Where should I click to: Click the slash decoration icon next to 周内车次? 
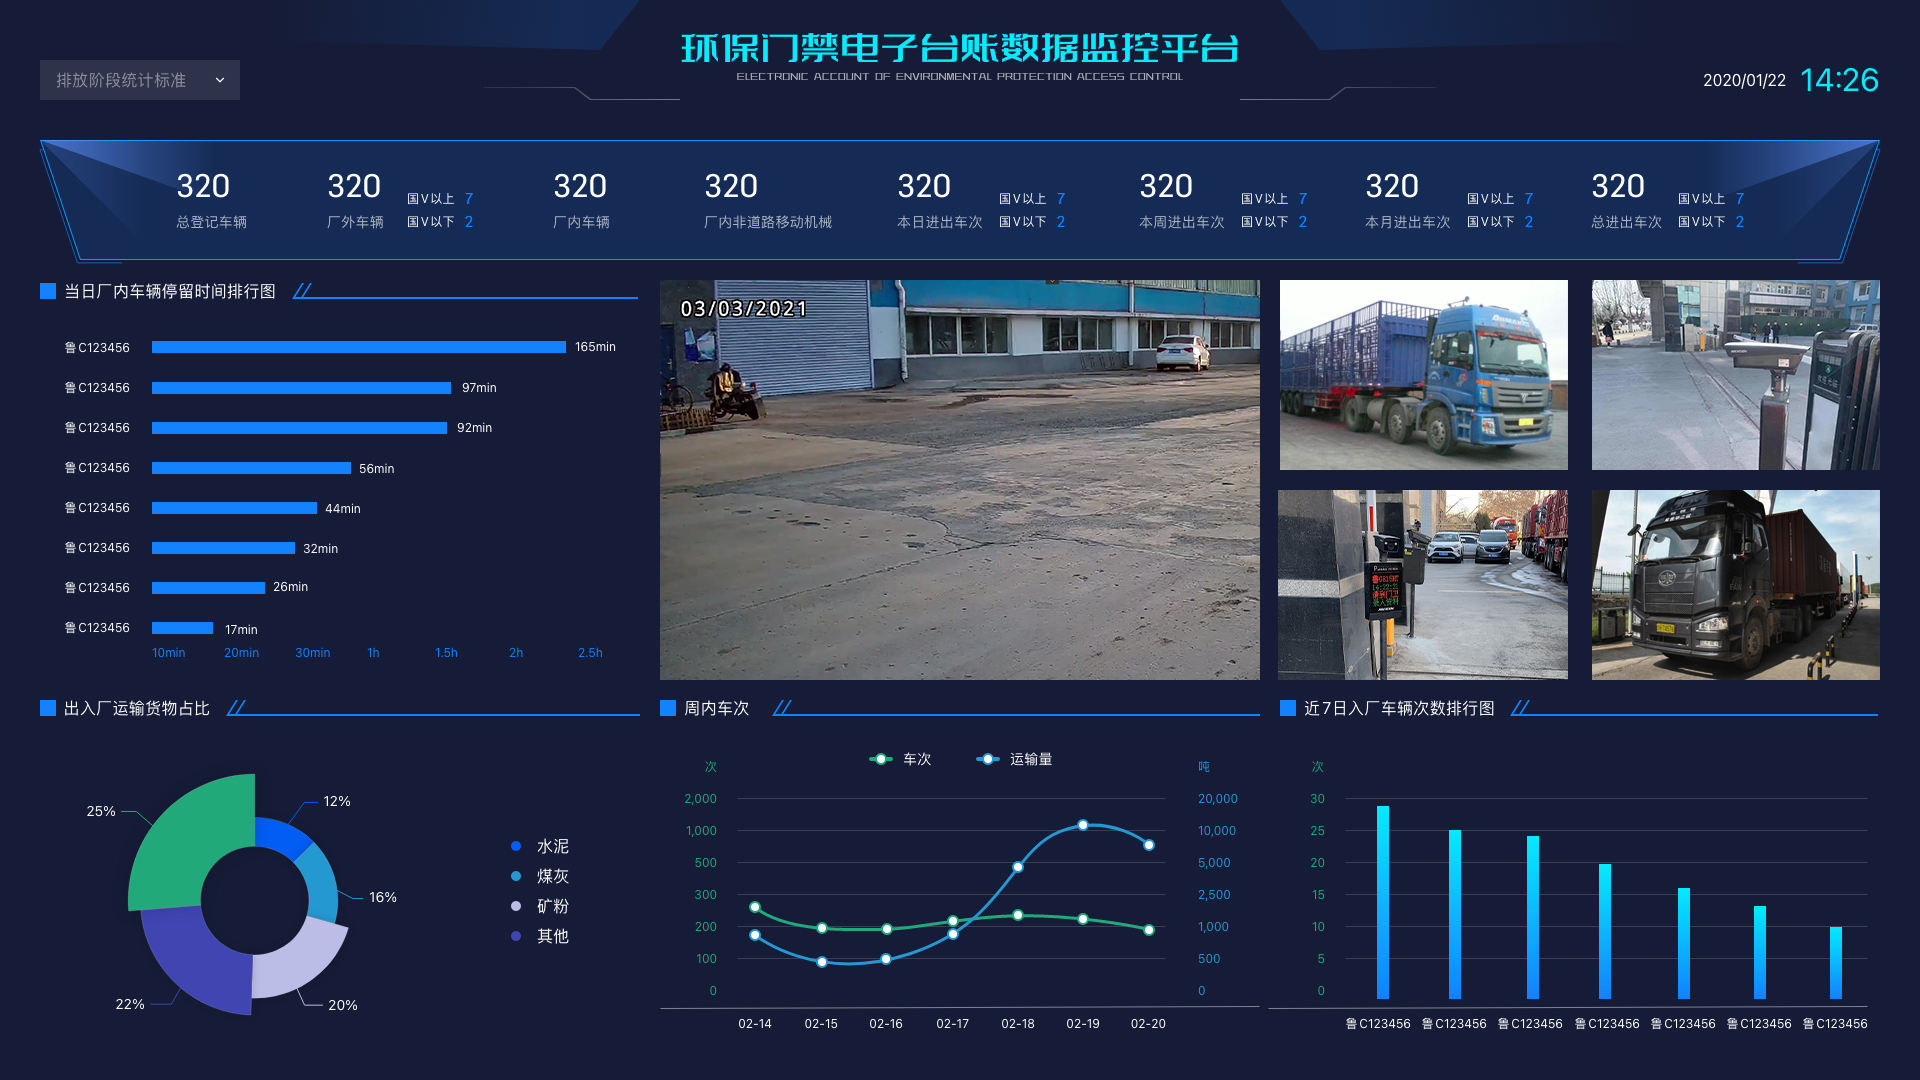[x=783, y=706]
